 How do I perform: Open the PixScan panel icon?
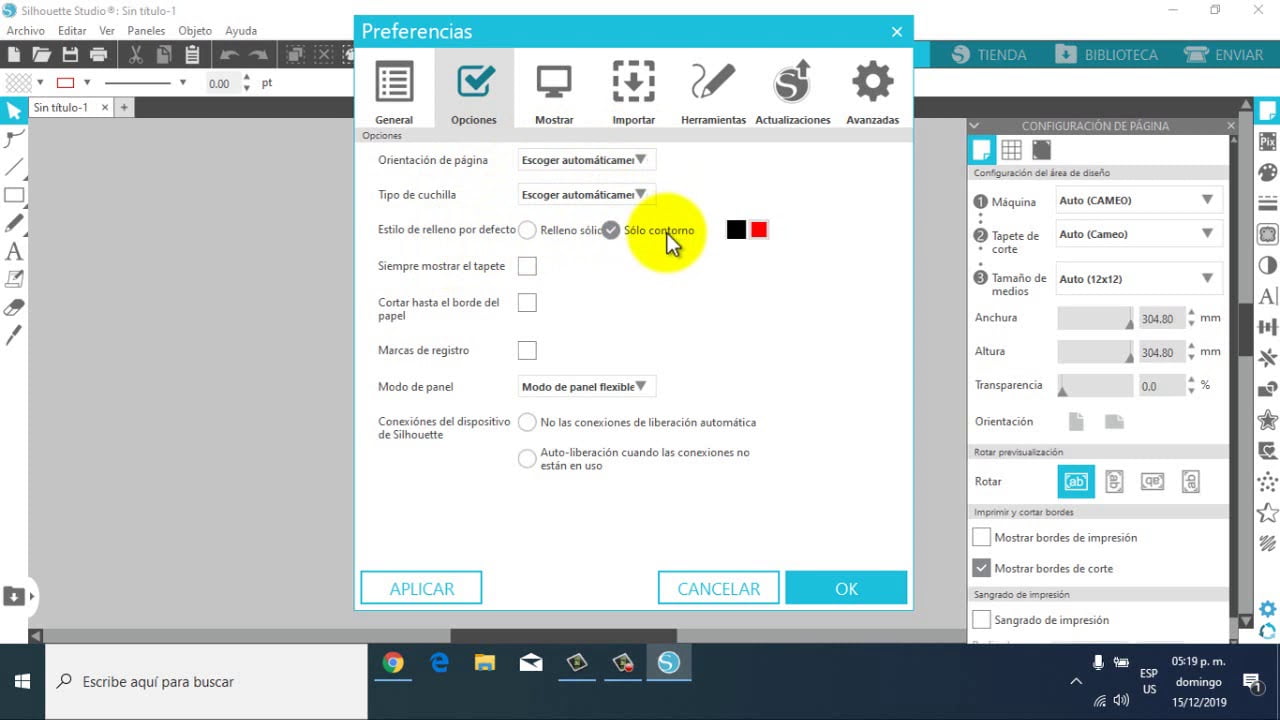click(x=1268, y=142)
